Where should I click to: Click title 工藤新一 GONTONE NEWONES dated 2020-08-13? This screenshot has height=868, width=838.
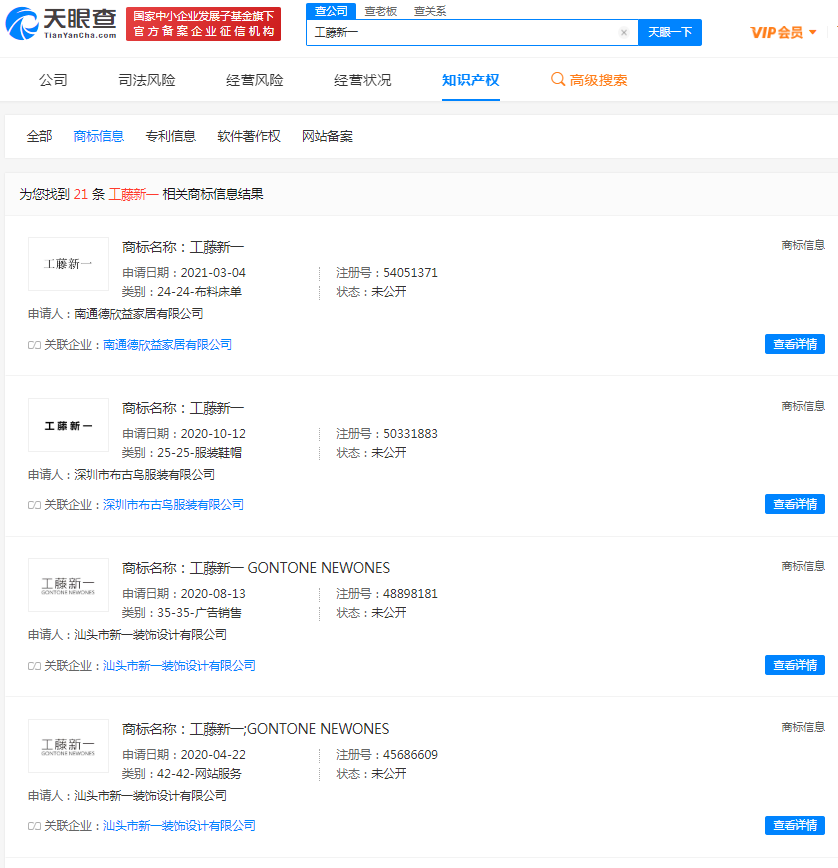click(x=289, y=568)
